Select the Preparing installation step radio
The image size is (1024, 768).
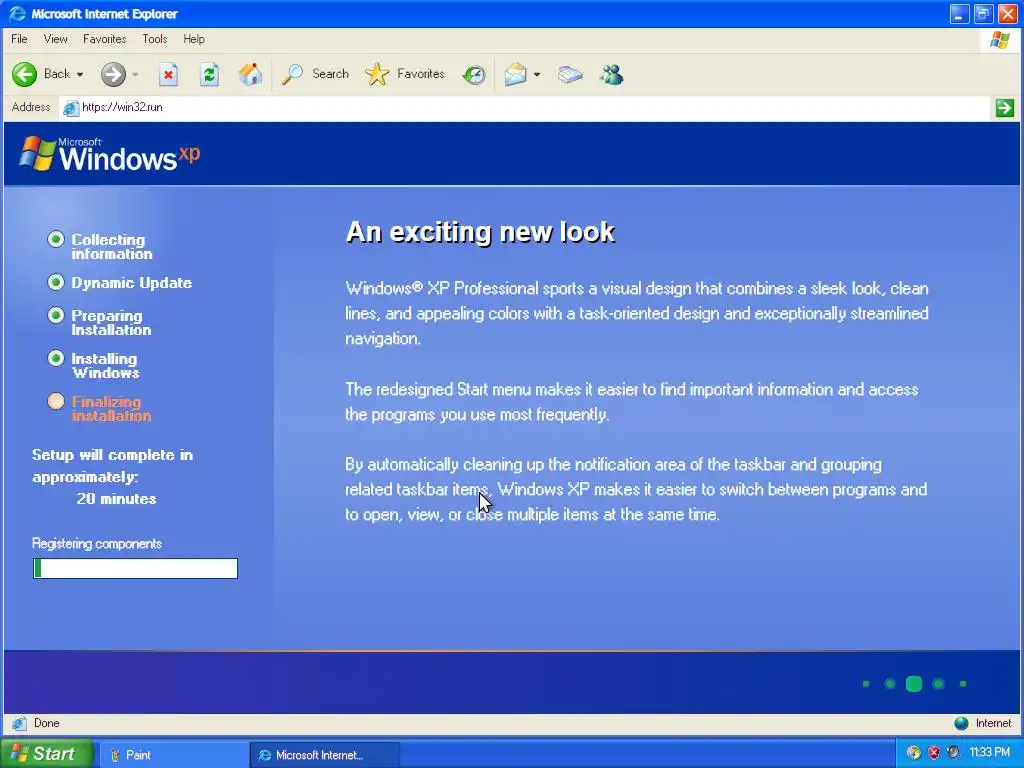(x=56, y=315)
